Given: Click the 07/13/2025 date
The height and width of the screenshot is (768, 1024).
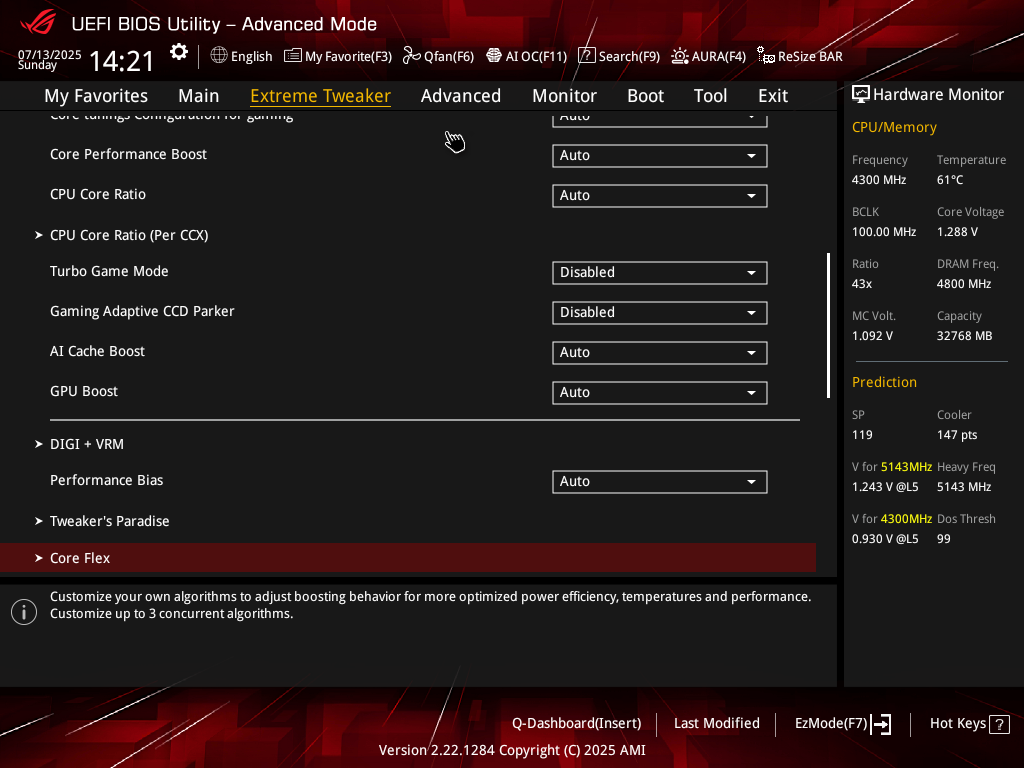Looking at the screenshot, I should (x=50, y=55).
